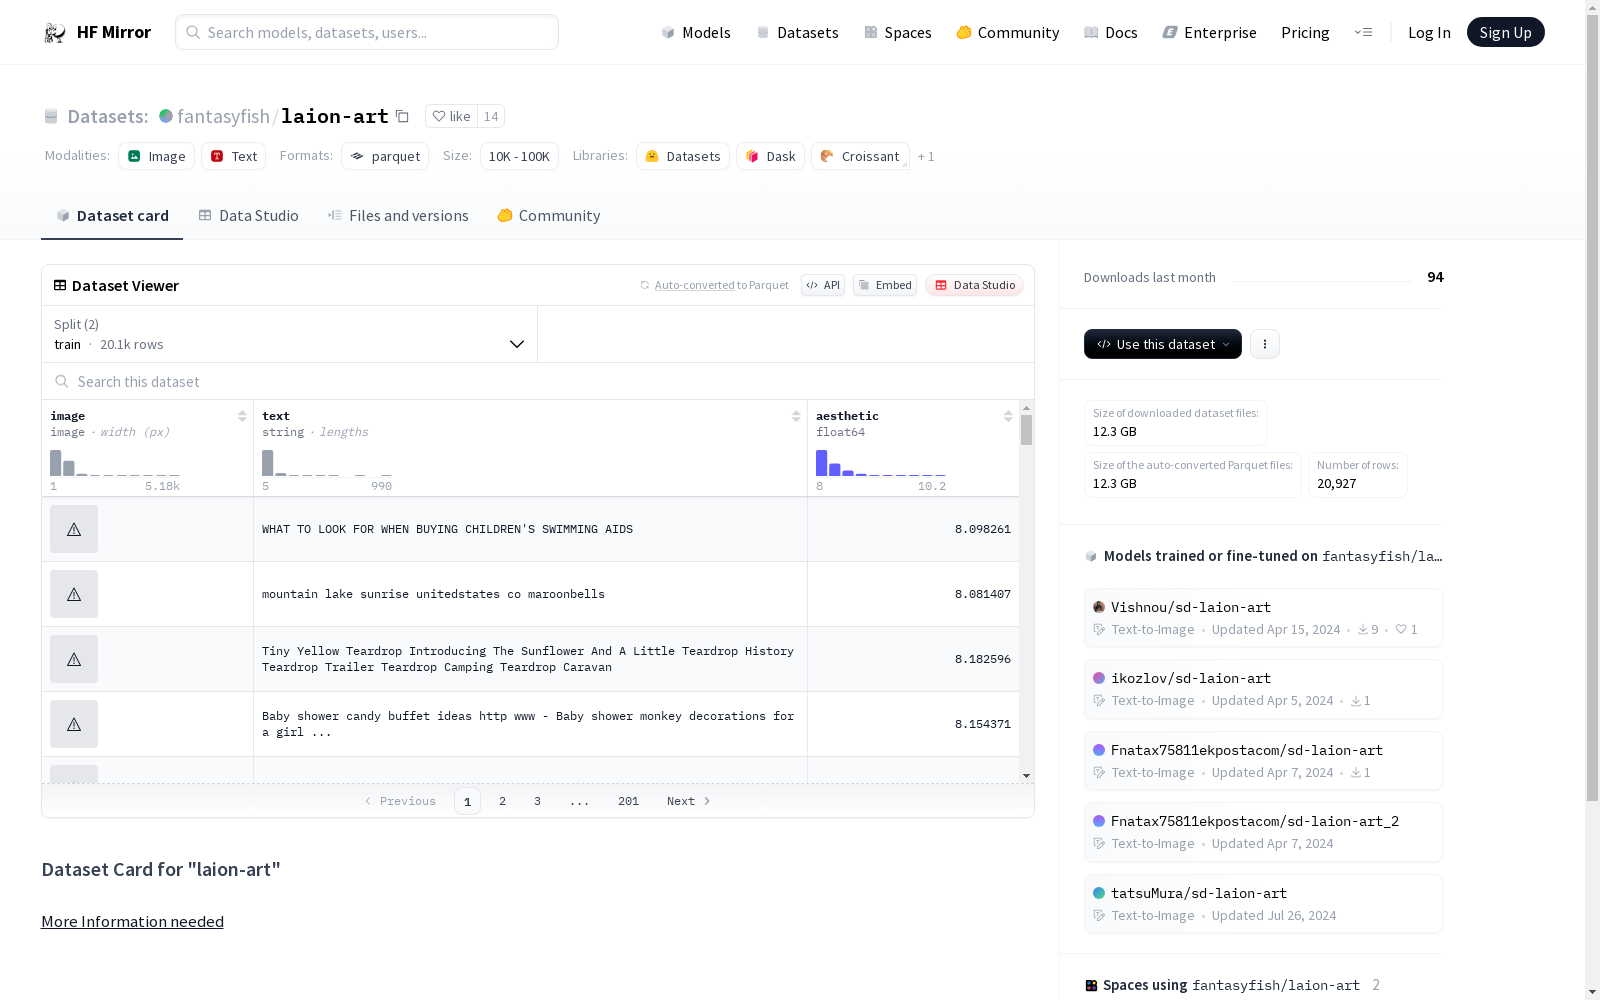Click the HF Mirror logo icon
This screenshot has width=1600, height=1000.
tap(55, 33)
